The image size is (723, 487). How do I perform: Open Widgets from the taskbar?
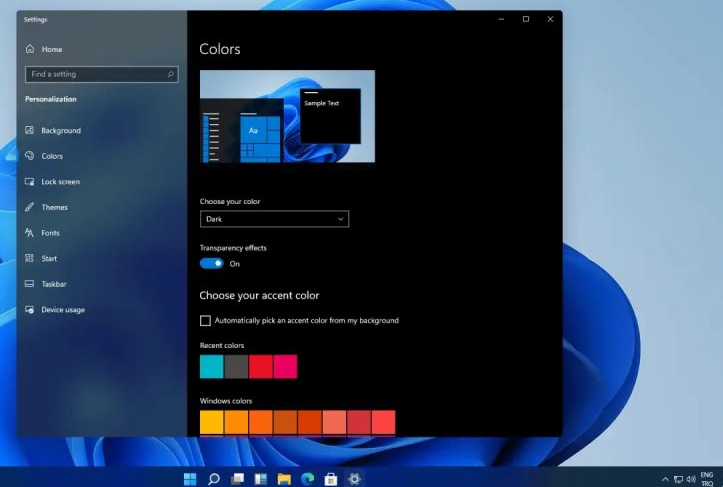tap(261, 479)
